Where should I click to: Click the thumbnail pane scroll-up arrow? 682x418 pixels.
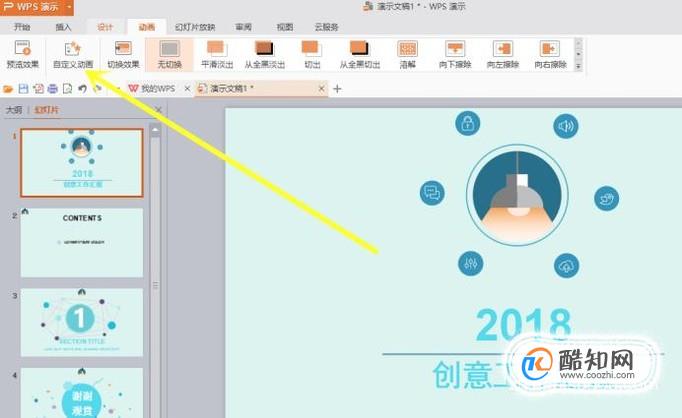tap(155, 130)
